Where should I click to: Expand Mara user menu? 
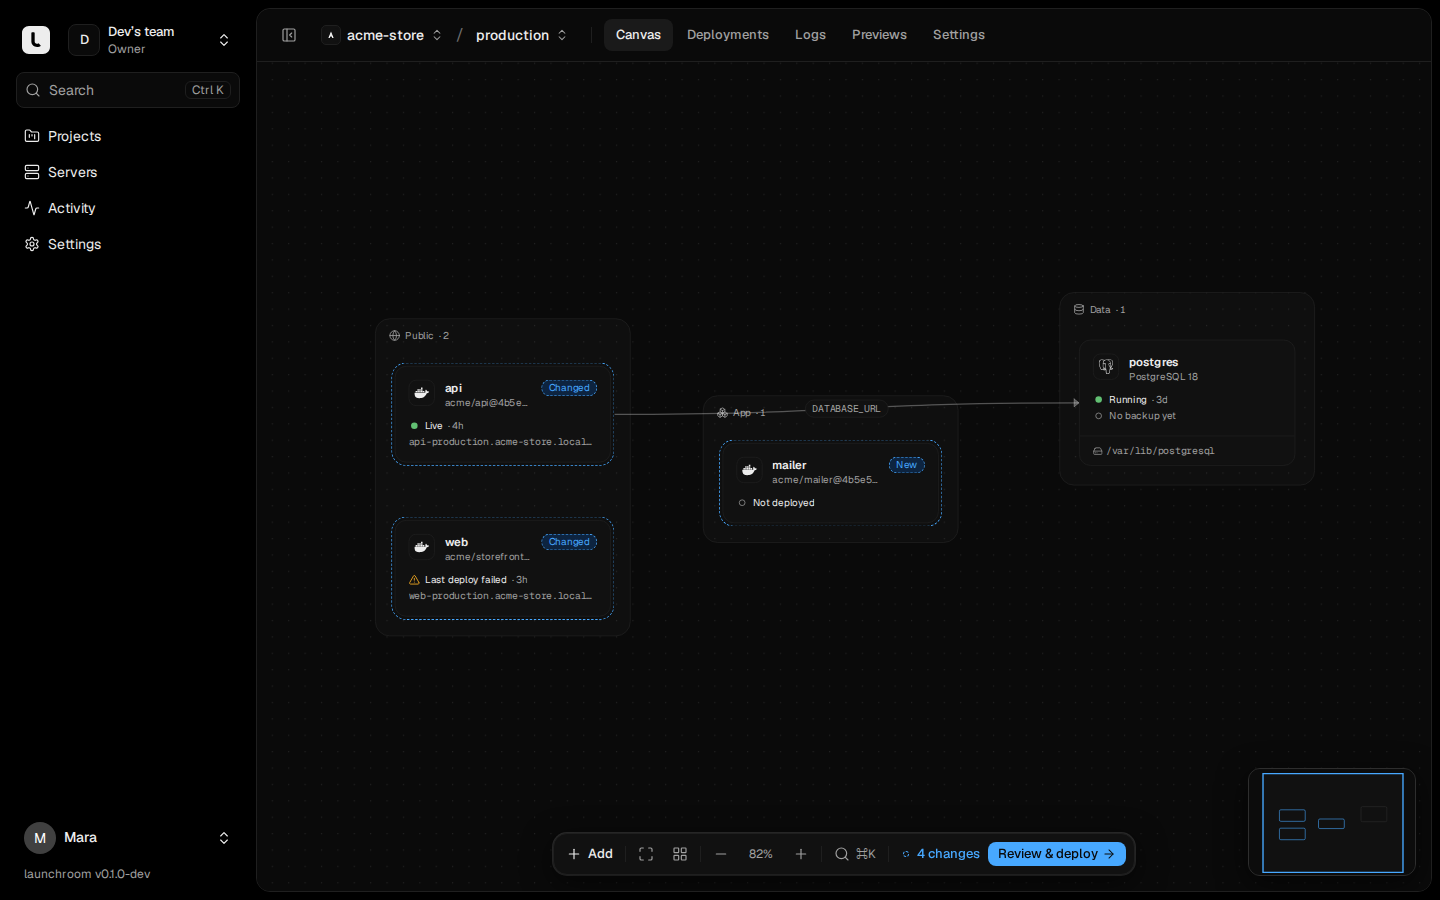128,838
